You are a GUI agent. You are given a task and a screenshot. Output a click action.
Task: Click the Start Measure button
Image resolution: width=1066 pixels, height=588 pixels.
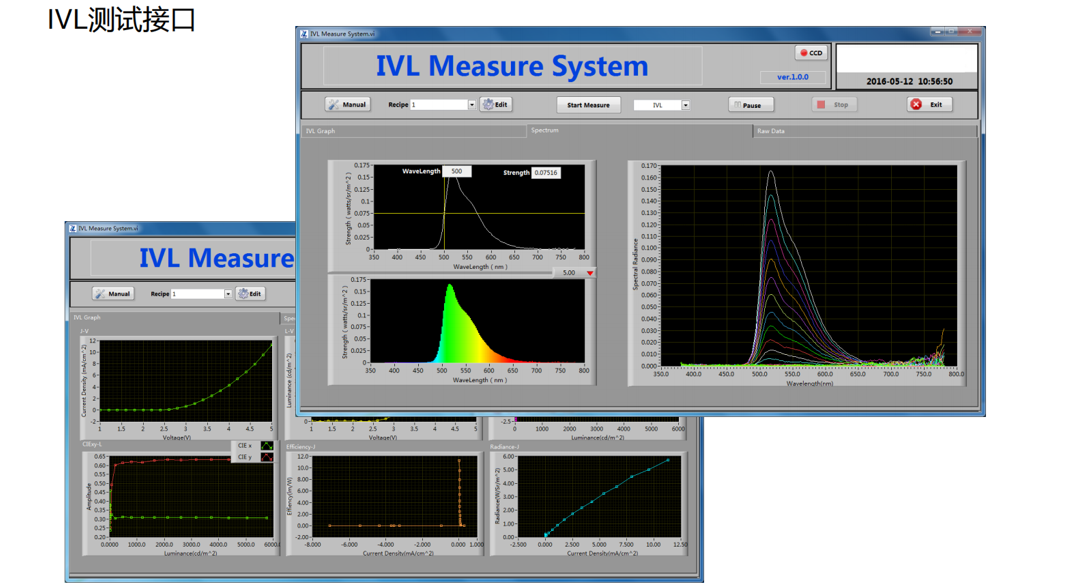click(588, 104)
